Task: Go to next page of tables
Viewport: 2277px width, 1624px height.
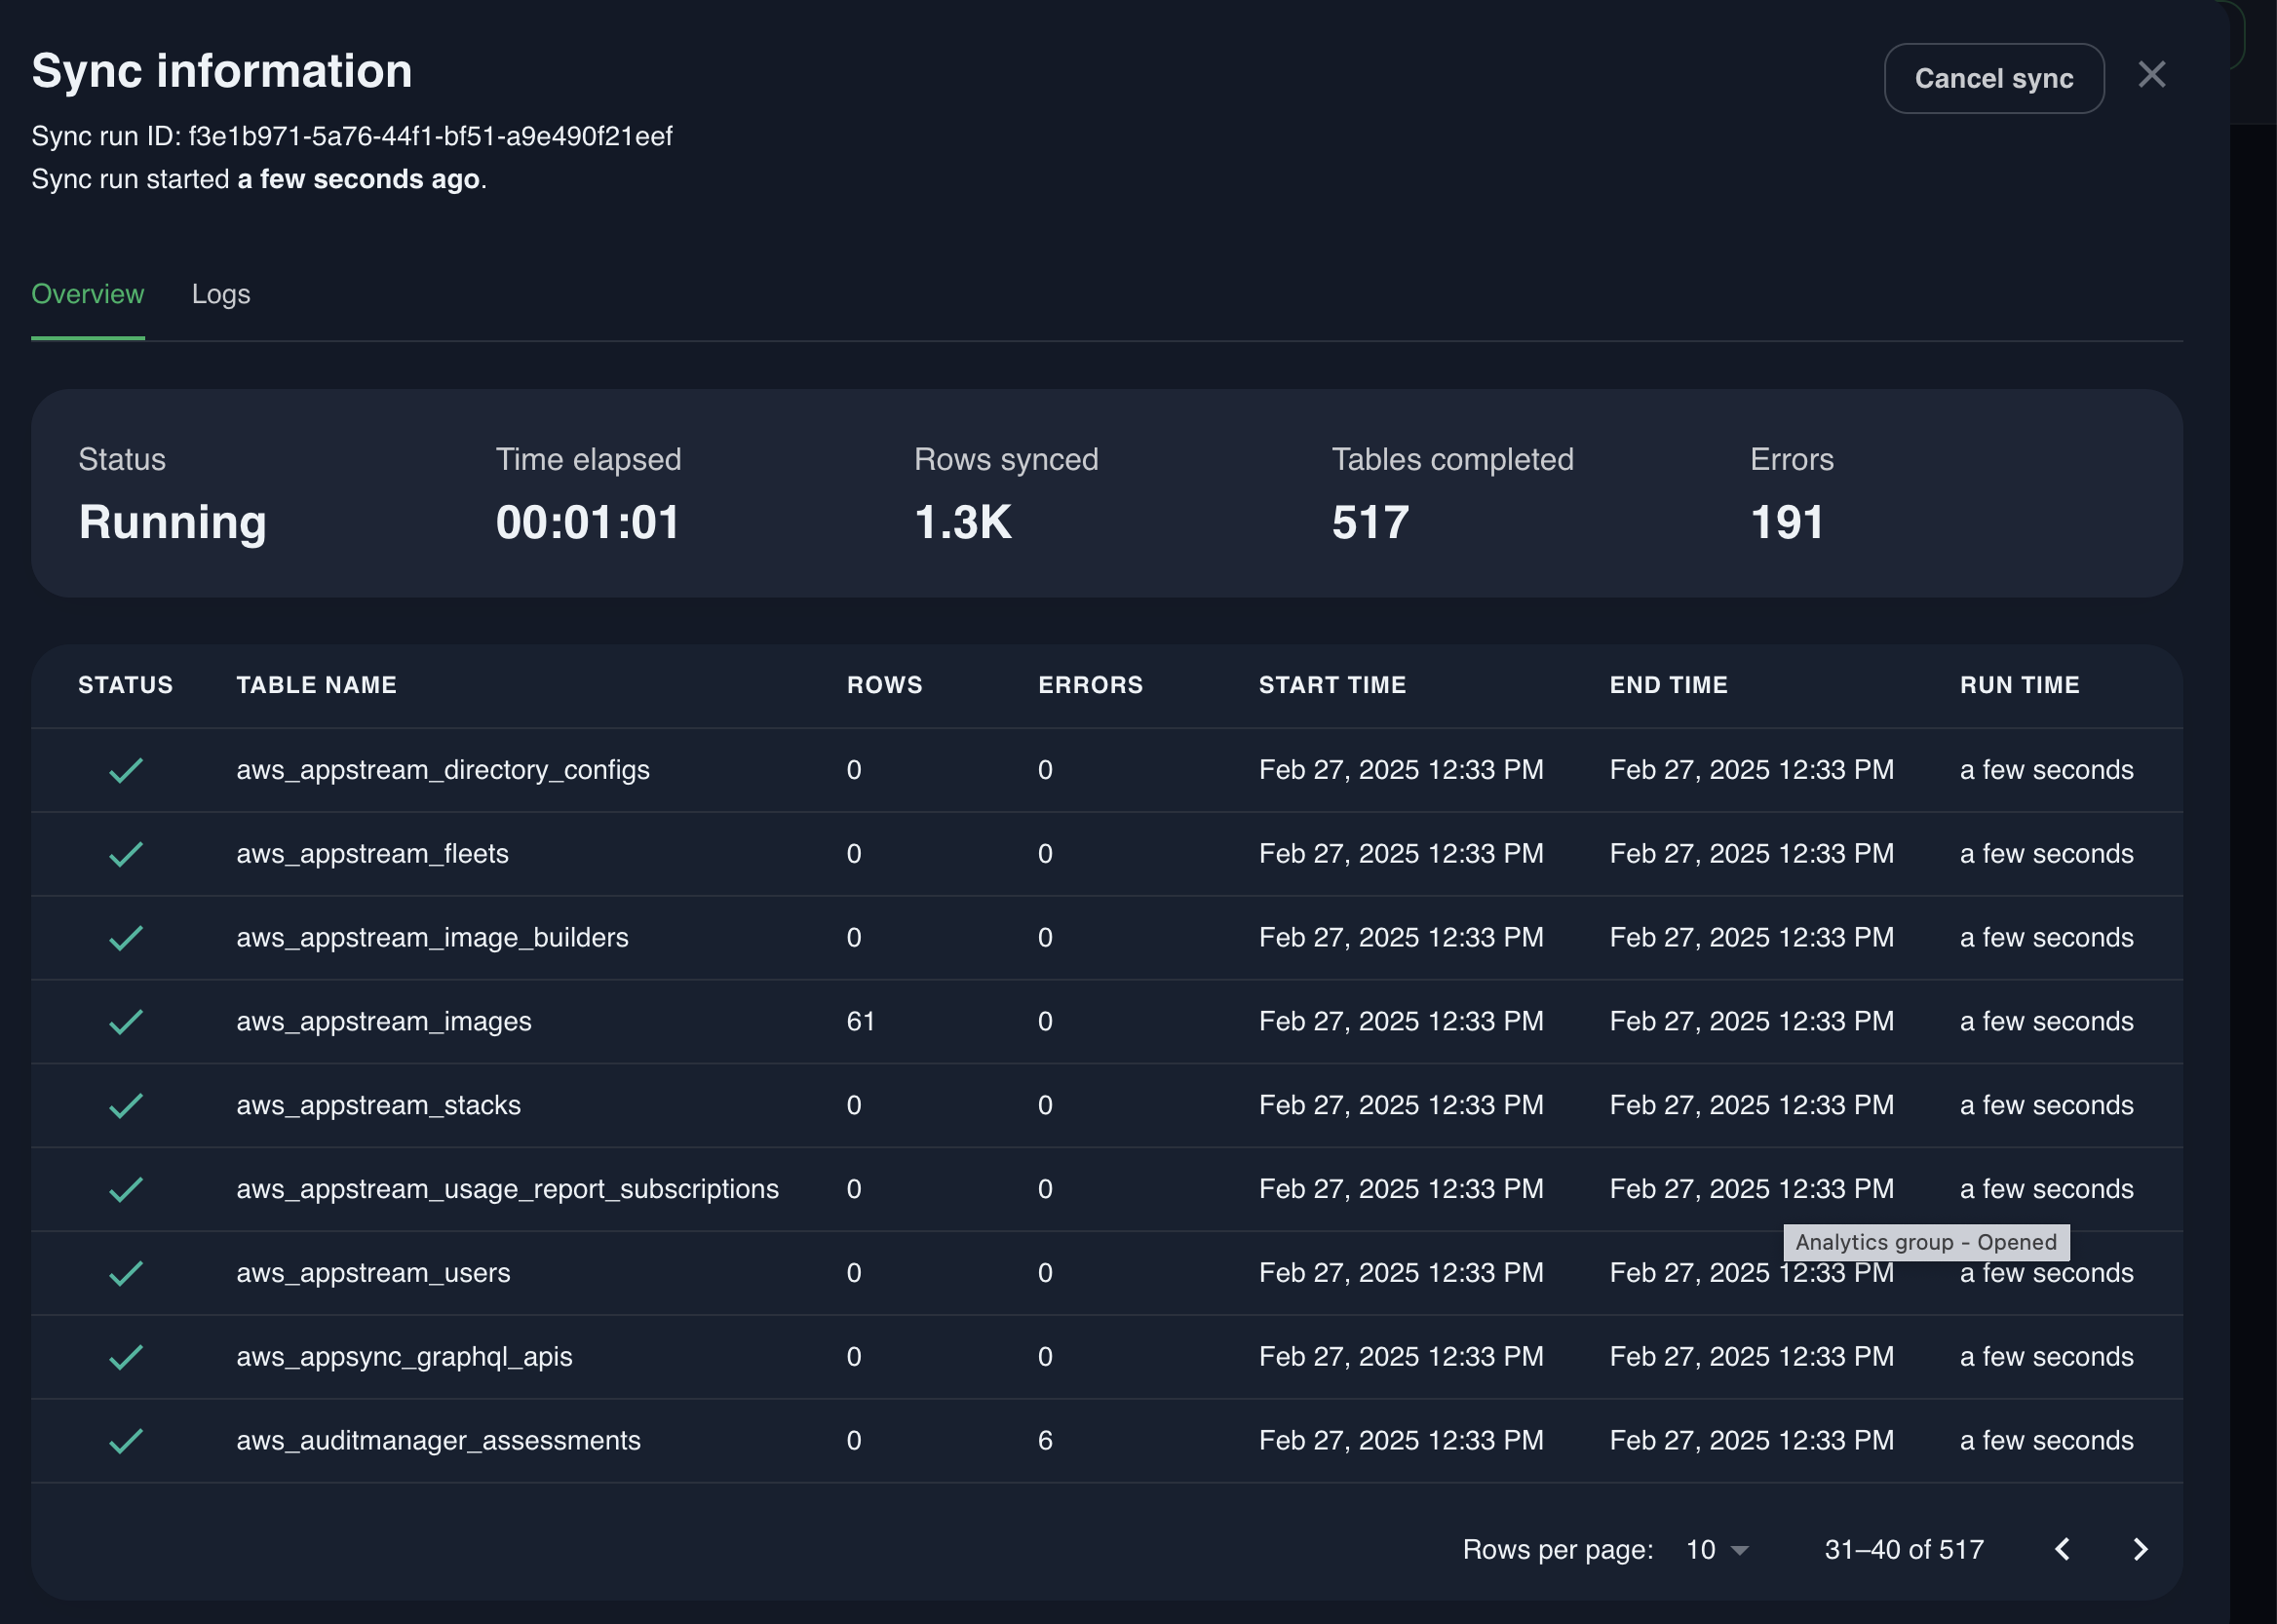Action: pos(2140,1549)
